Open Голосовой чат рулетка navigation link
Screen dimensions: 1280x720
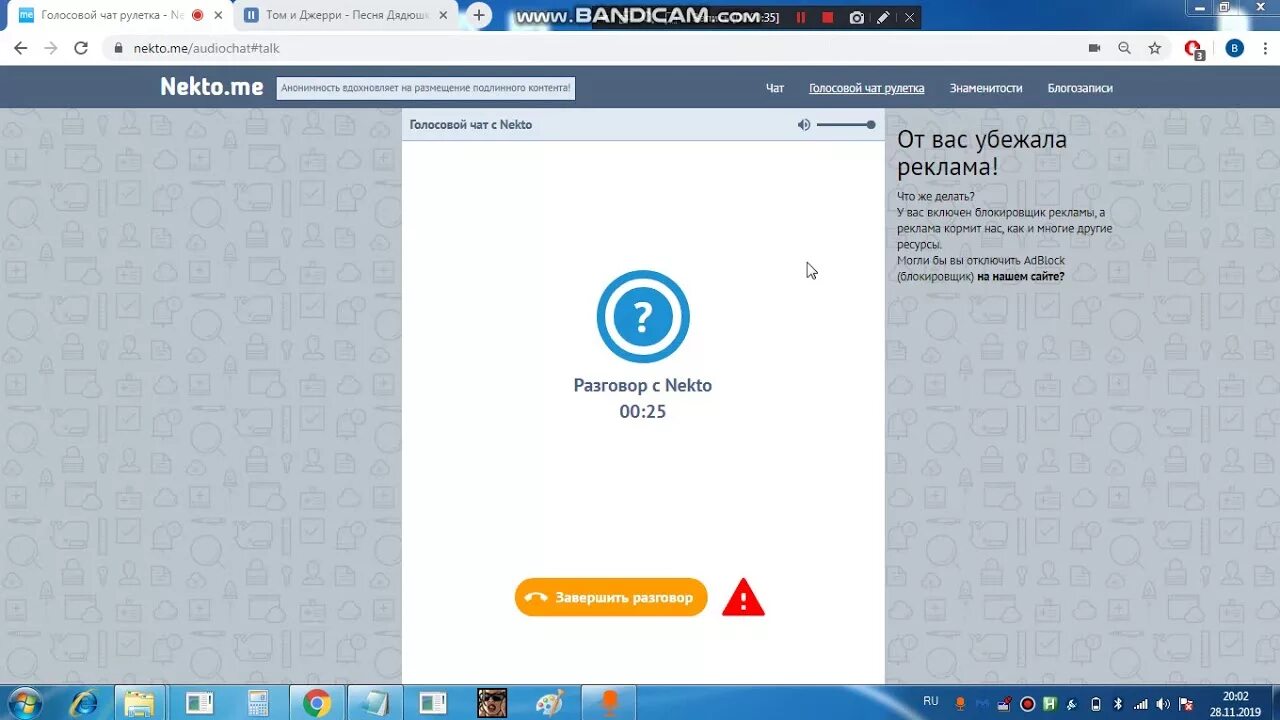coord(867,88)
